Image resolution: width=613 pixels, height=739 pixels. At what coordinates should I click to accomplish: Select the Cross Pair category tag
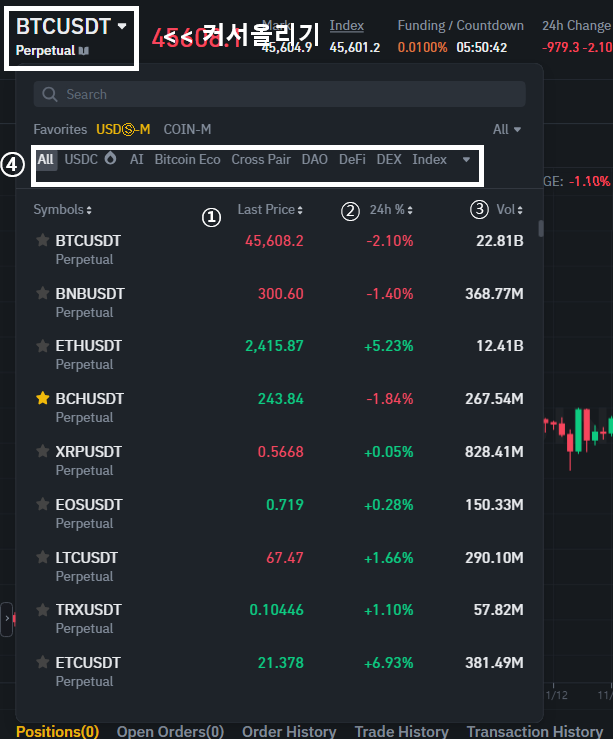261,159
